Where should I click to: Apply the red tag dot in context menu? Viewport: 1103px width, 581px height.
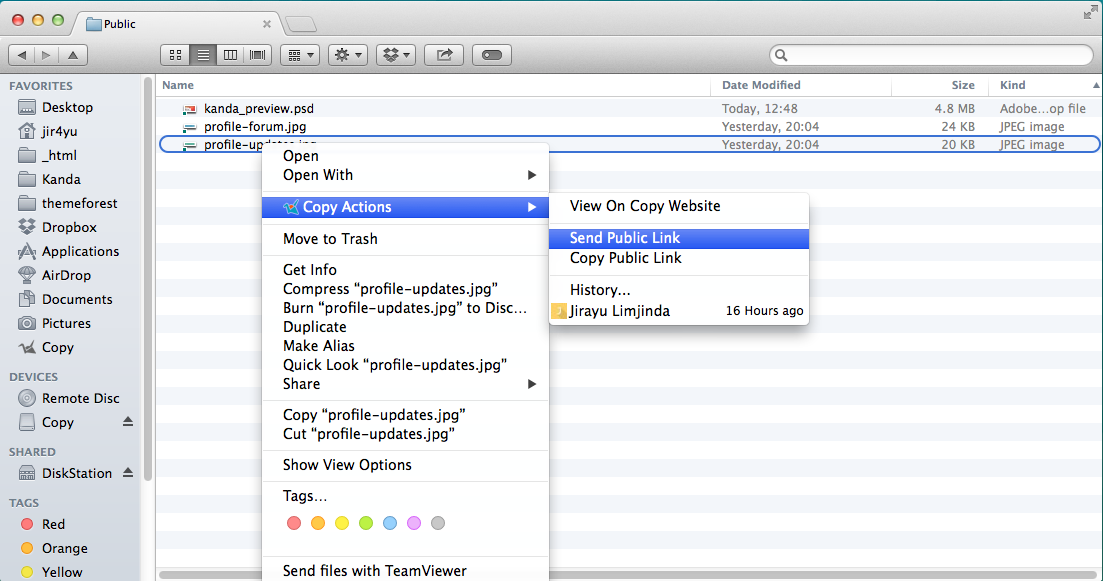point(294,523)
